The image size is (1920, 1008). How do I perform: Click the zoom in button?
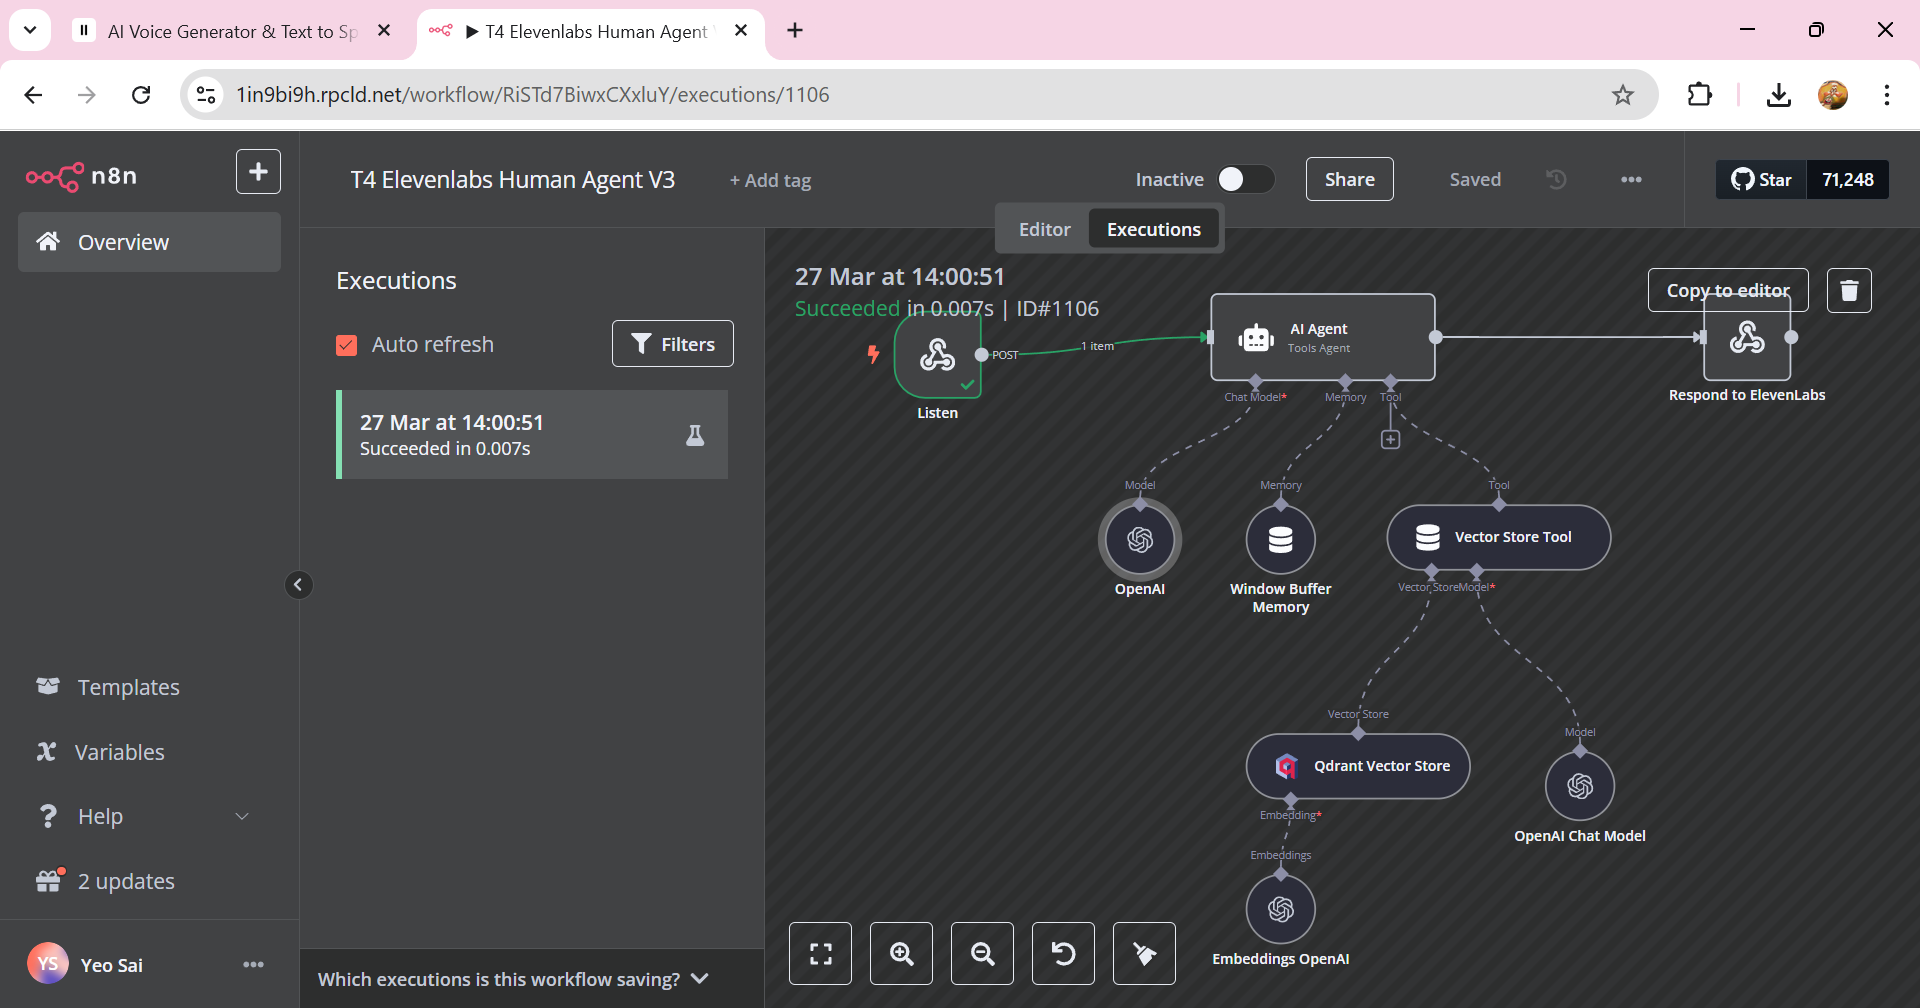901,953
